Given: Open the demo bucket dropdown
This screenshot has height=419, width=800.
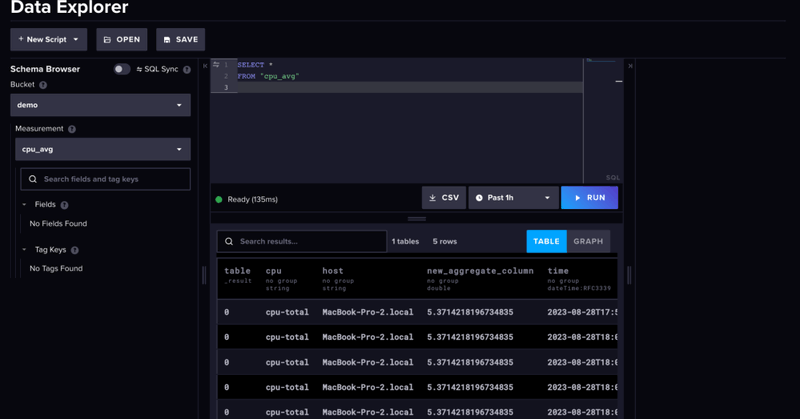Looking at the screenshot, I should coord(101,105).
